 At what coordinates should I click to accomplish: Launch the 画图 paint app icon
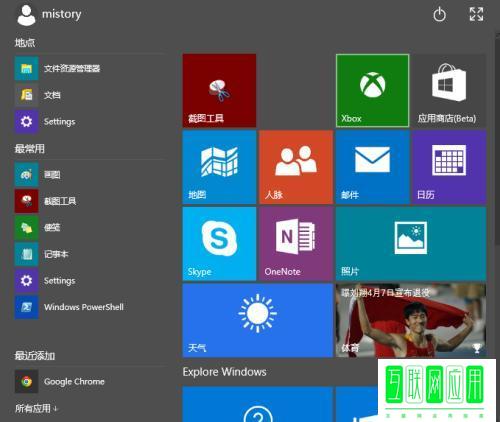tap(26, 174)
